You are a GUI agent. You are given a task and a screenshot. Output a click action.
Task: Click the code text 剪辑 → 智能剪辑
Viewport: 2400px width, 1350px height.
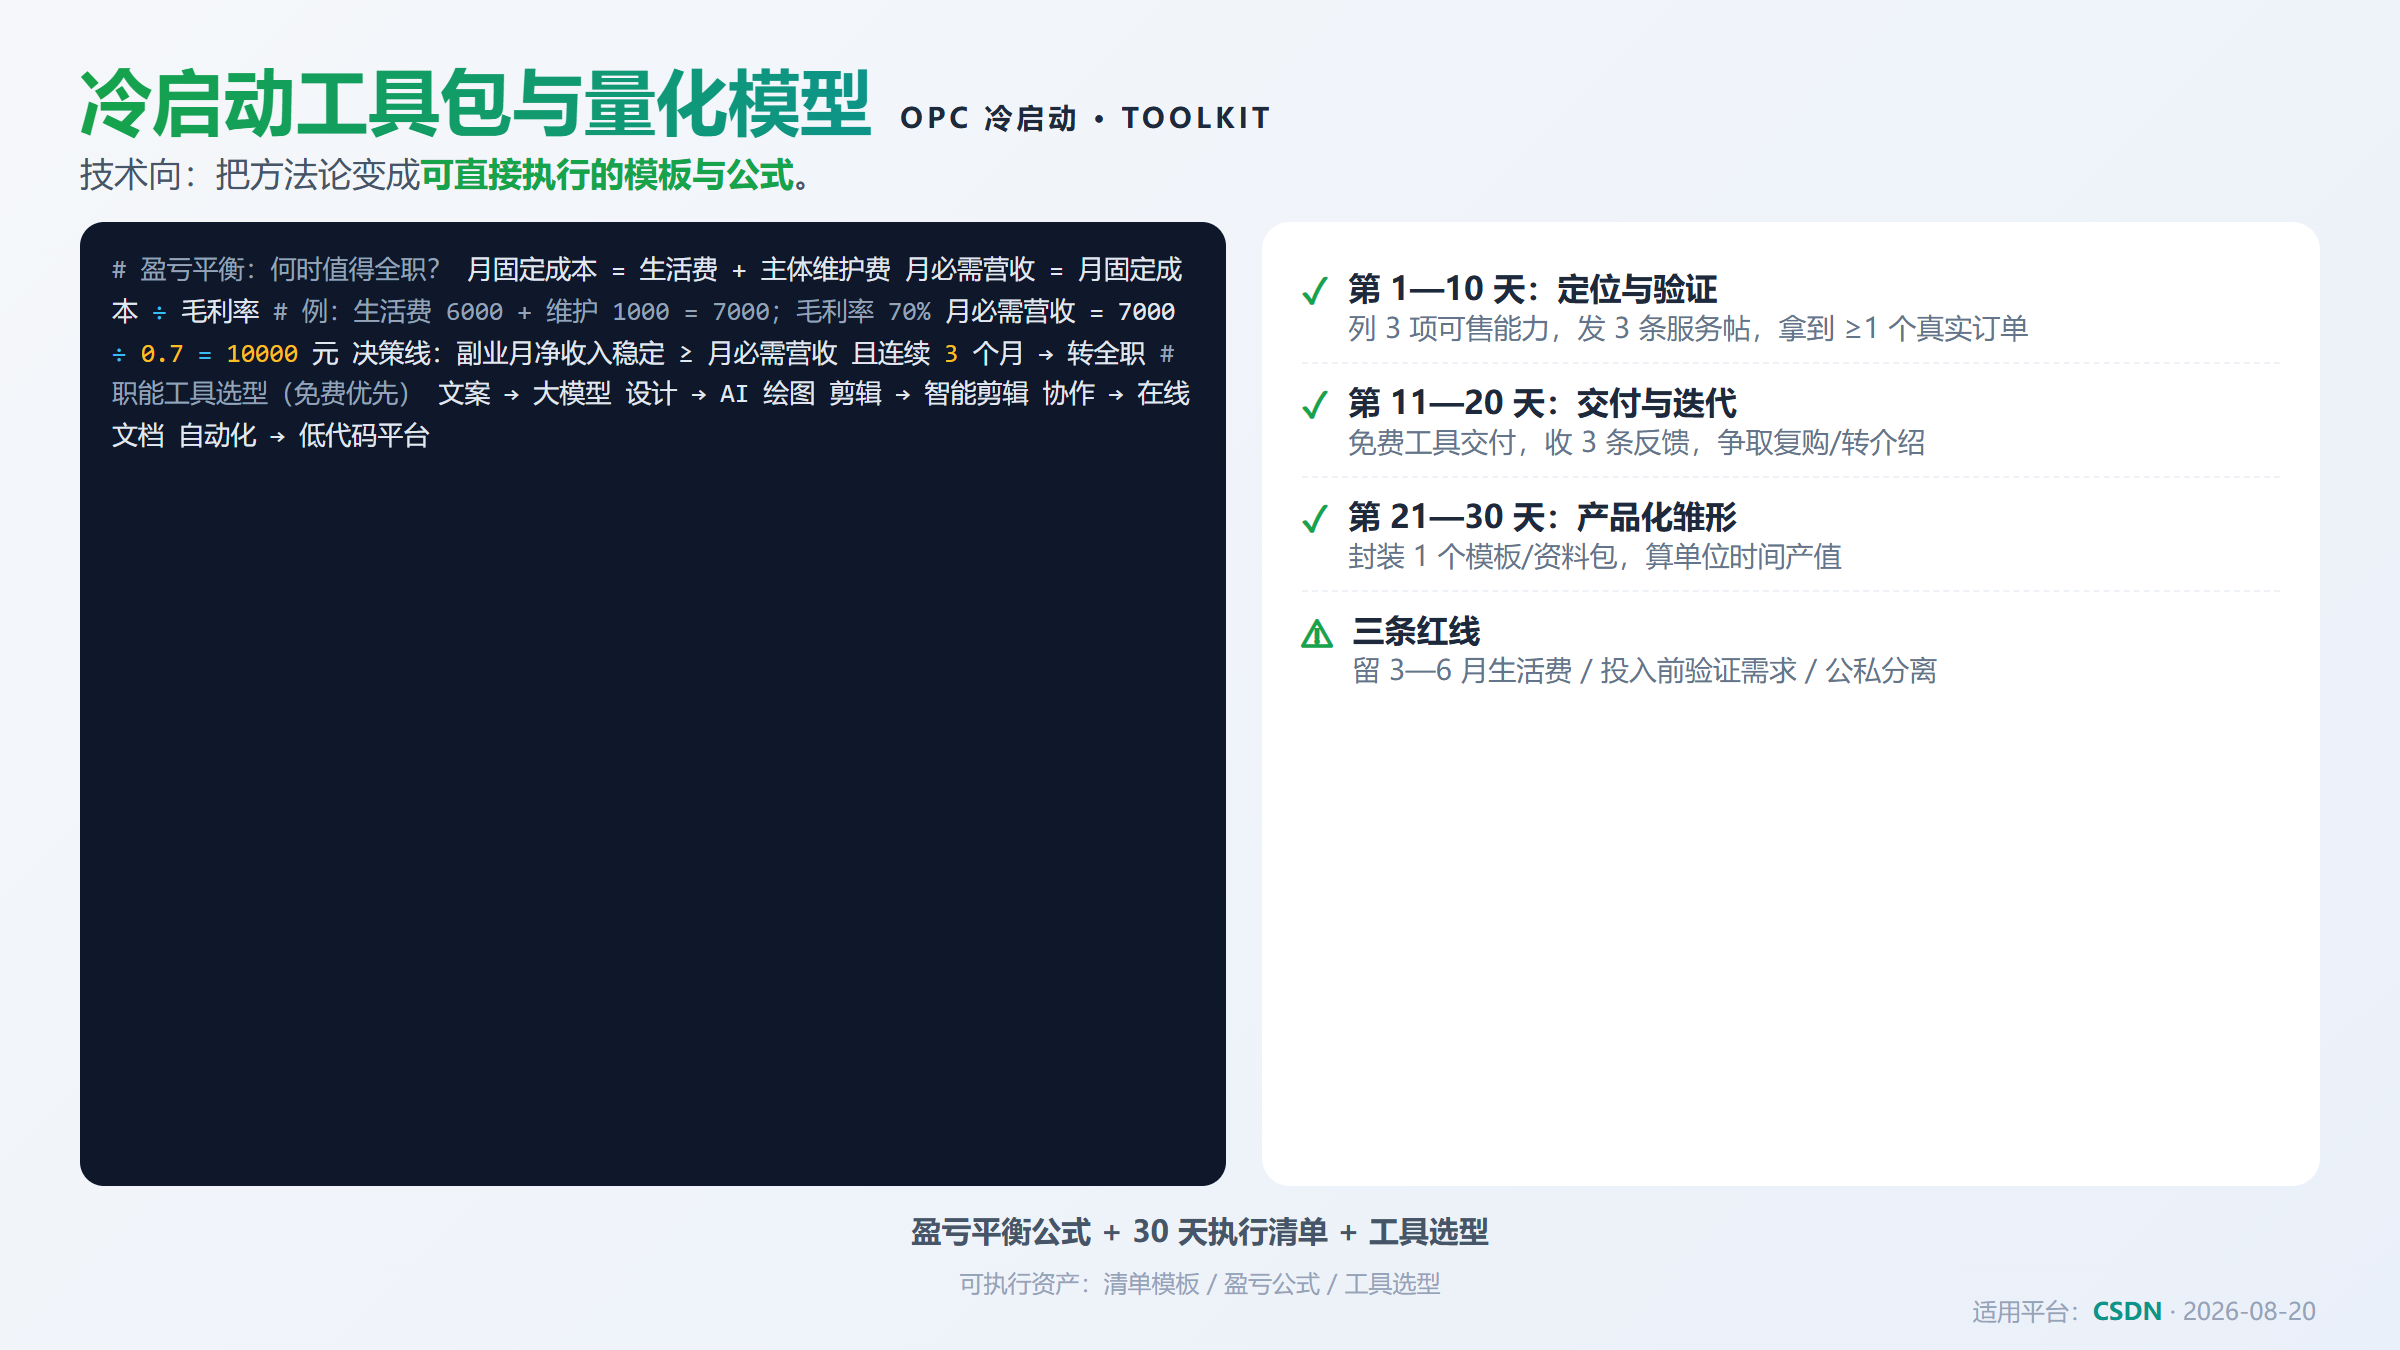coord(929,393)
